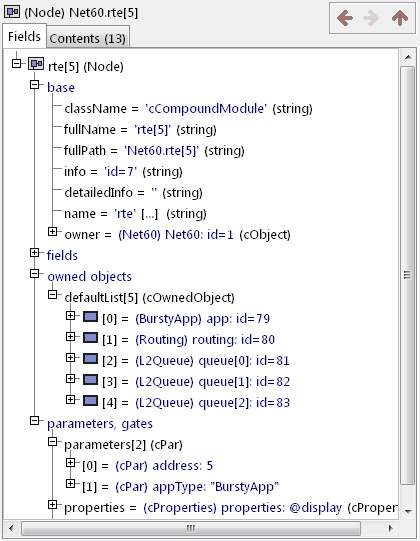Image resolution: width=420 pixels, height=541 pixels.
Task: Expand the properties = (cProperties) entry
Action: pos(52,505)
